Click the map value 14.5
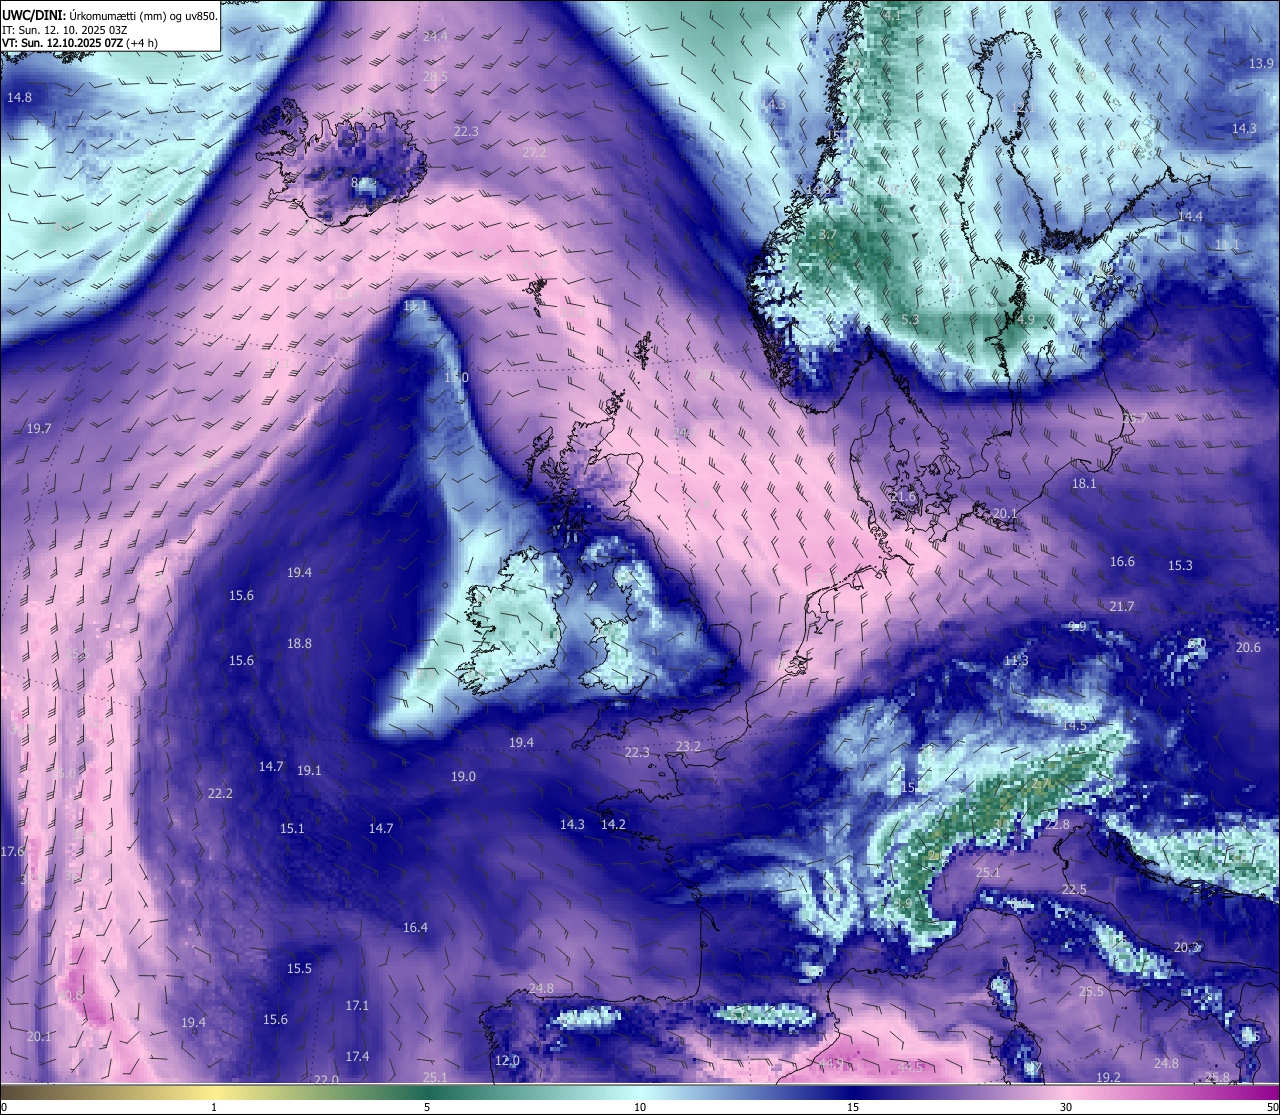This screenshot has width=1280, height=1115. click(x=1074, y=726)
